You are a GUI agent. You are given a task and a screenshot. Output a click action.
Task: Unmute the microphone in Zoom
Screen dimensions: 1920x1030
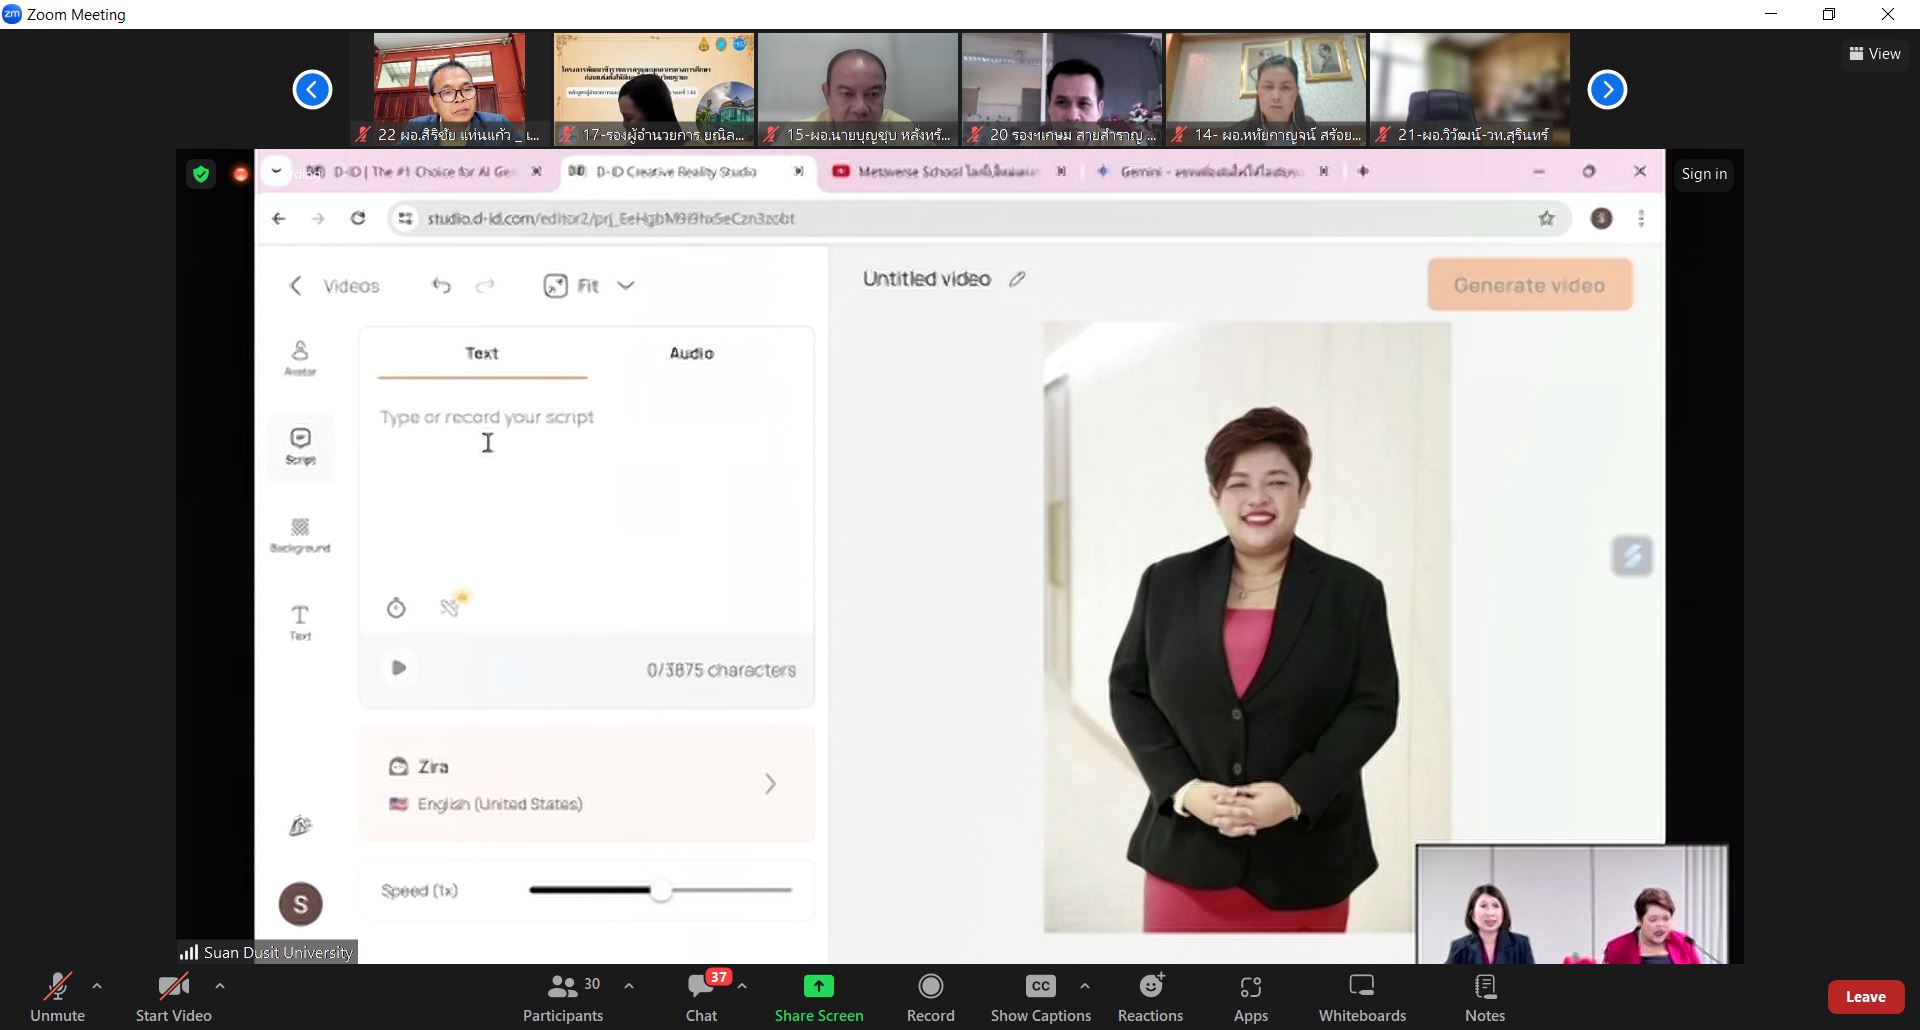coord(57,998)
